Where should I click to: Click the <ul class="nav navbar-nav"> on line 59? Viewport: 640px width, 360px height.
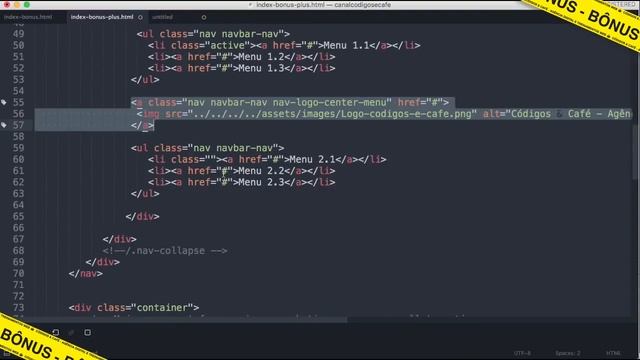[208, 148]
